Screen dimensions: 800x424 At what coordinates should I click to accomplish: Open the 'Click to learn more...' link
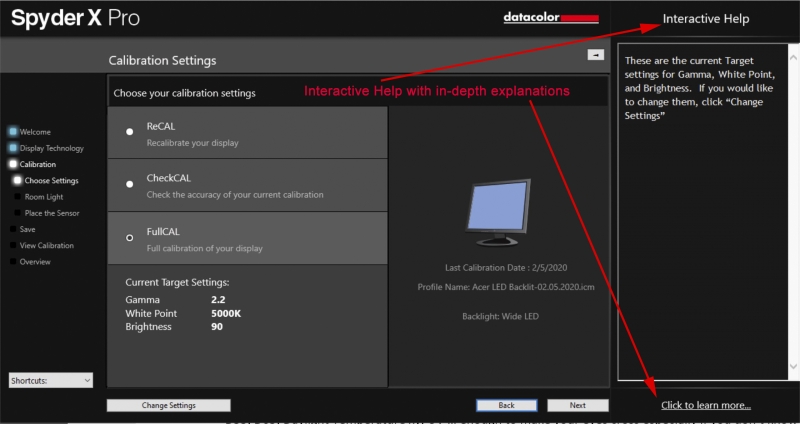coord(706,405)
